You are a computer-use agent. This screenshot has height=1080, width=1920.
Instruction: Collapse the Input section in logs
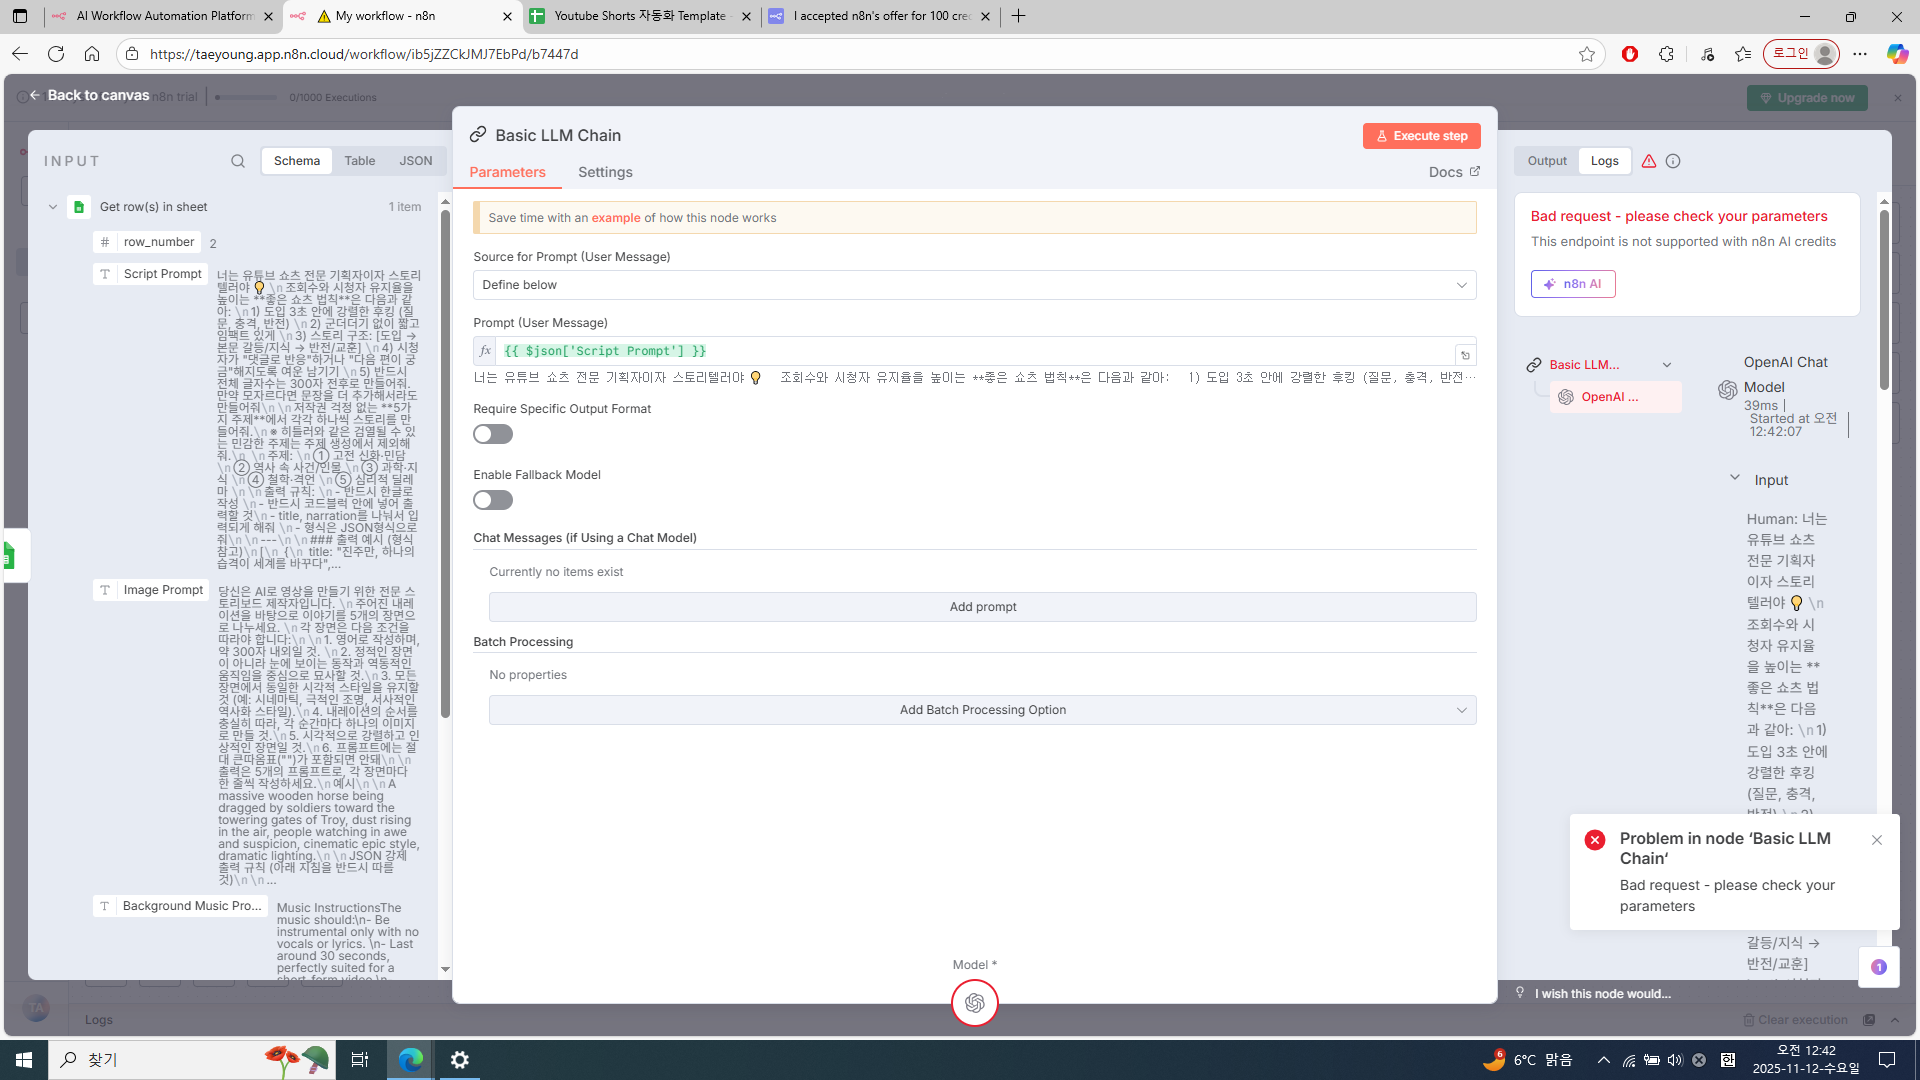tap(1735, 478)
